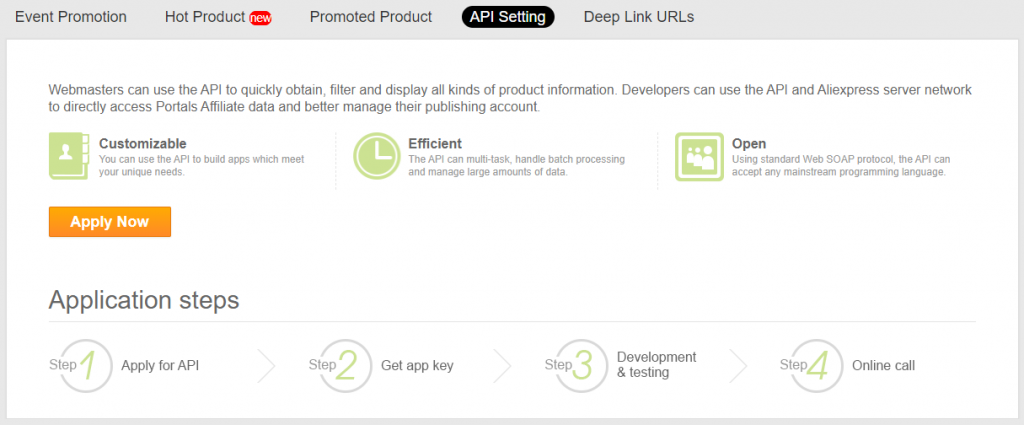
Task: Click the 'Development & testing' step label
Action: click(x=656, y=365)
